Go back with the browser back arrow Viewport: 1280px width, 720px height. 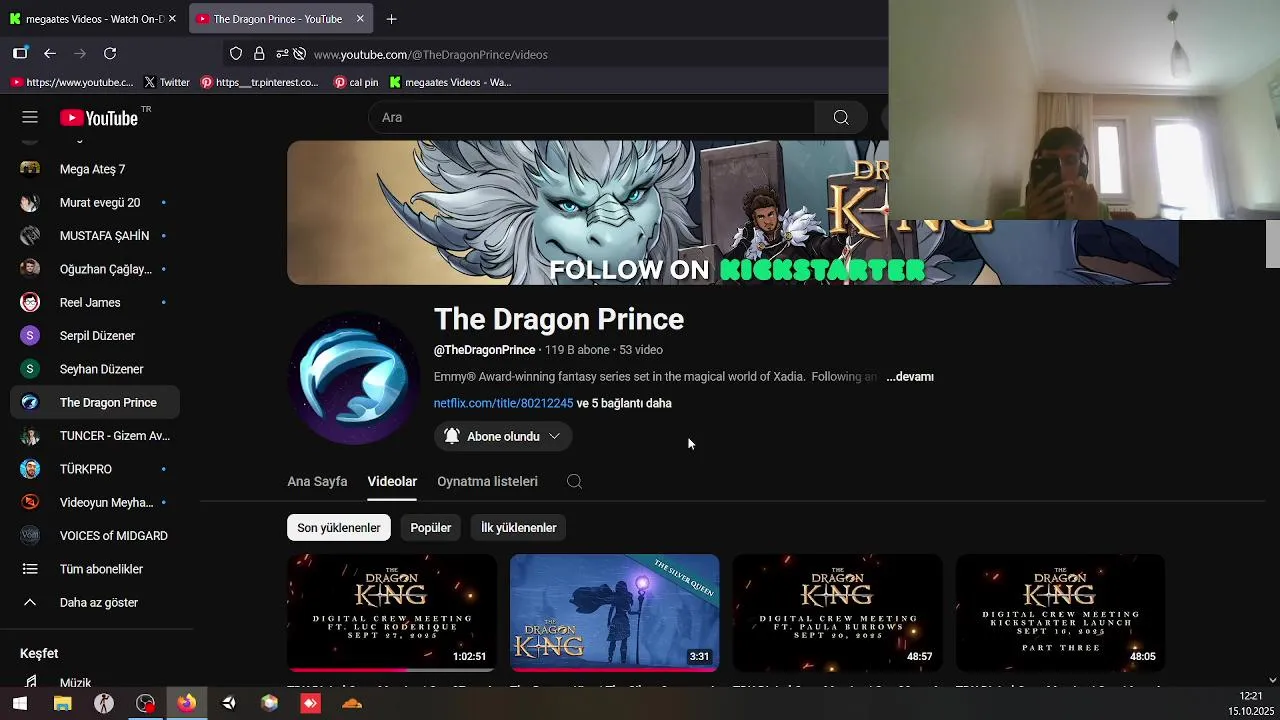pos(50,53)
